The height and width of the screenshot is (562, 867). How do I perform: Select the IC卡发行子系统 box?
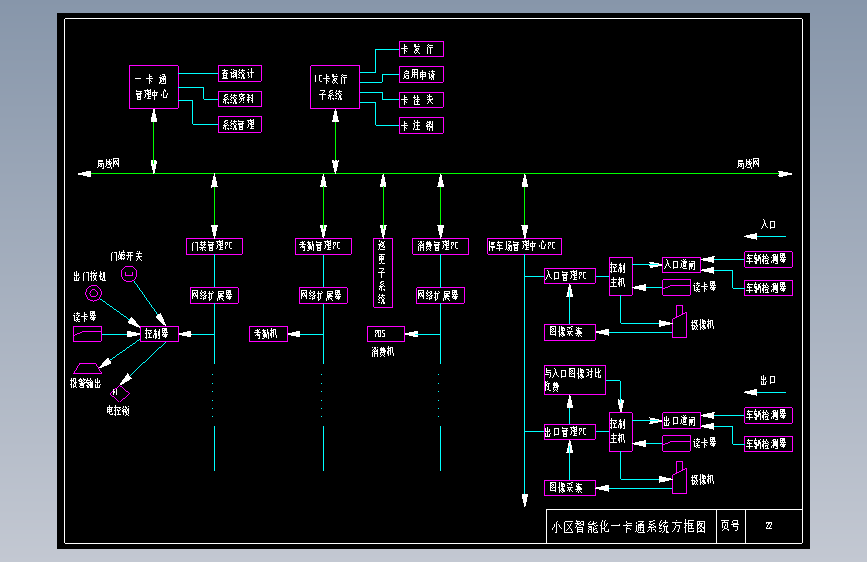[x=335, y=87]
